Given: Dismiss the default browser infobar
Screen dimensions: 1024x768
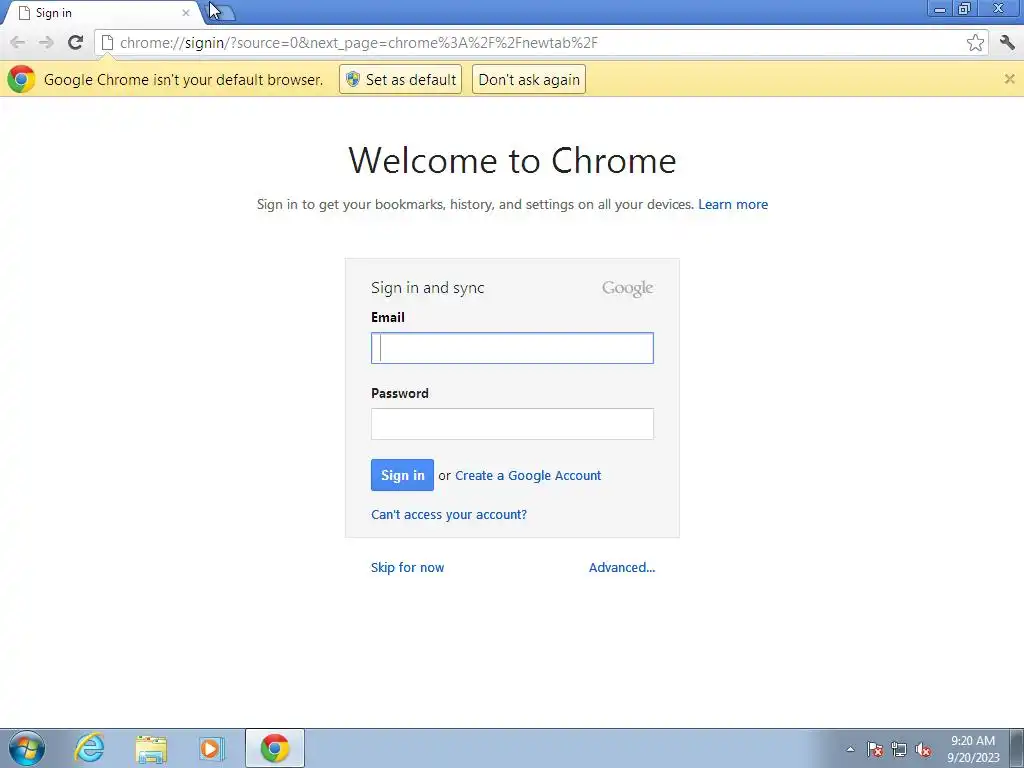Looking at the screenshot, I should (1009, 79).
